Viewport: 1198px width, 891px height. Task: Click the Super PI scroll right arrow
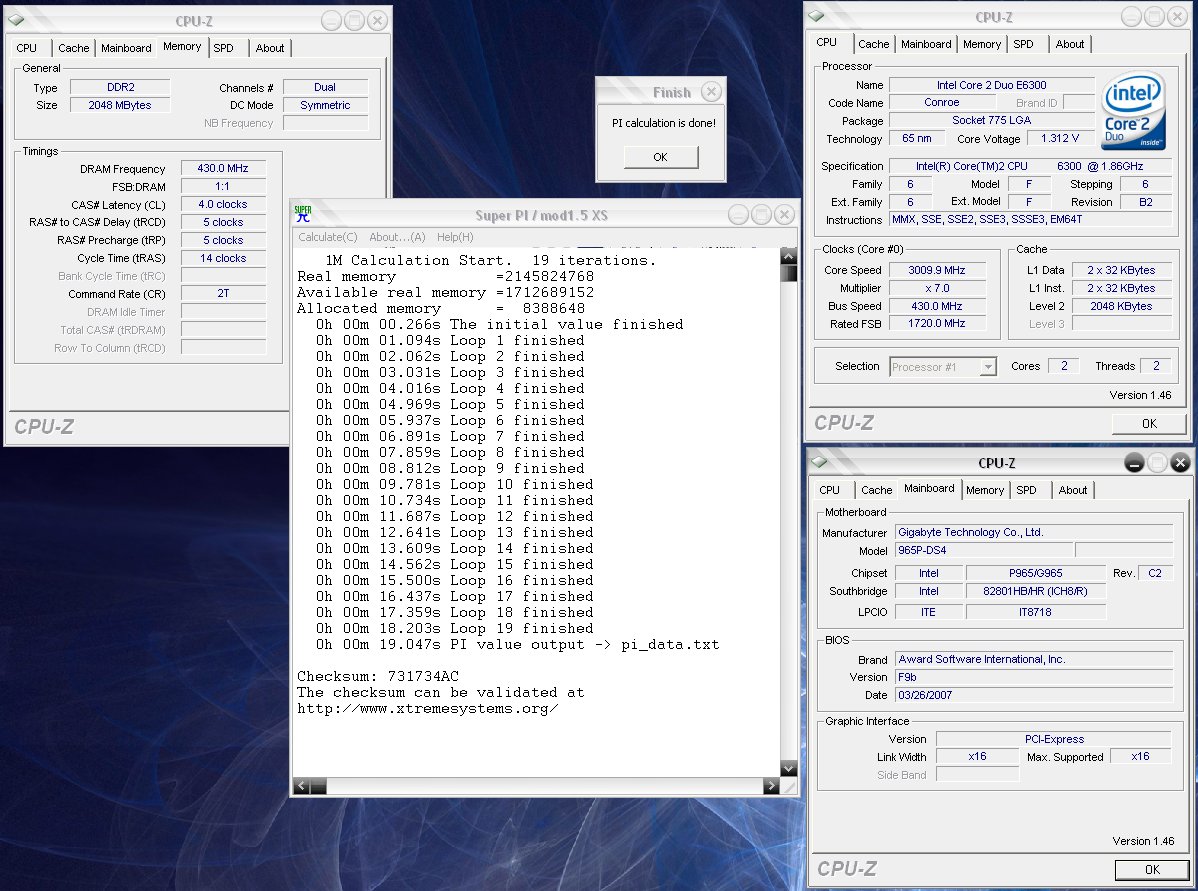coord(771,786)
